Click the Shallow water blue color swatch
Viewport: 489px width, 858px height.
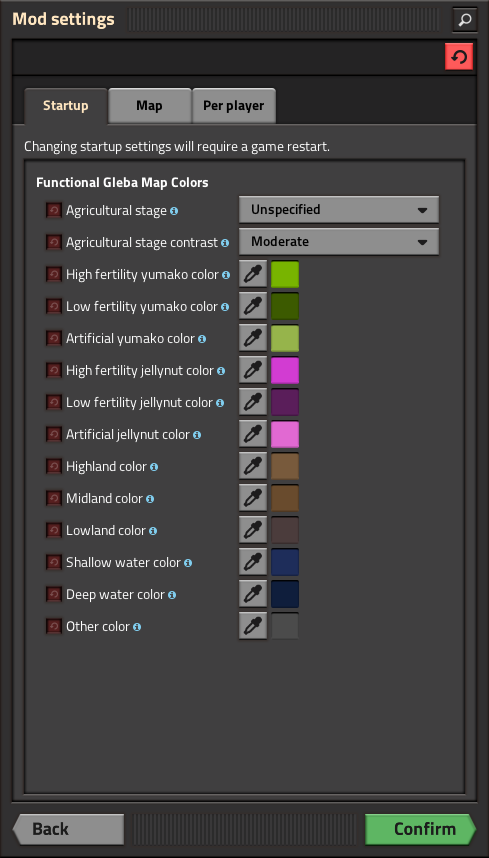click(285, 563)
